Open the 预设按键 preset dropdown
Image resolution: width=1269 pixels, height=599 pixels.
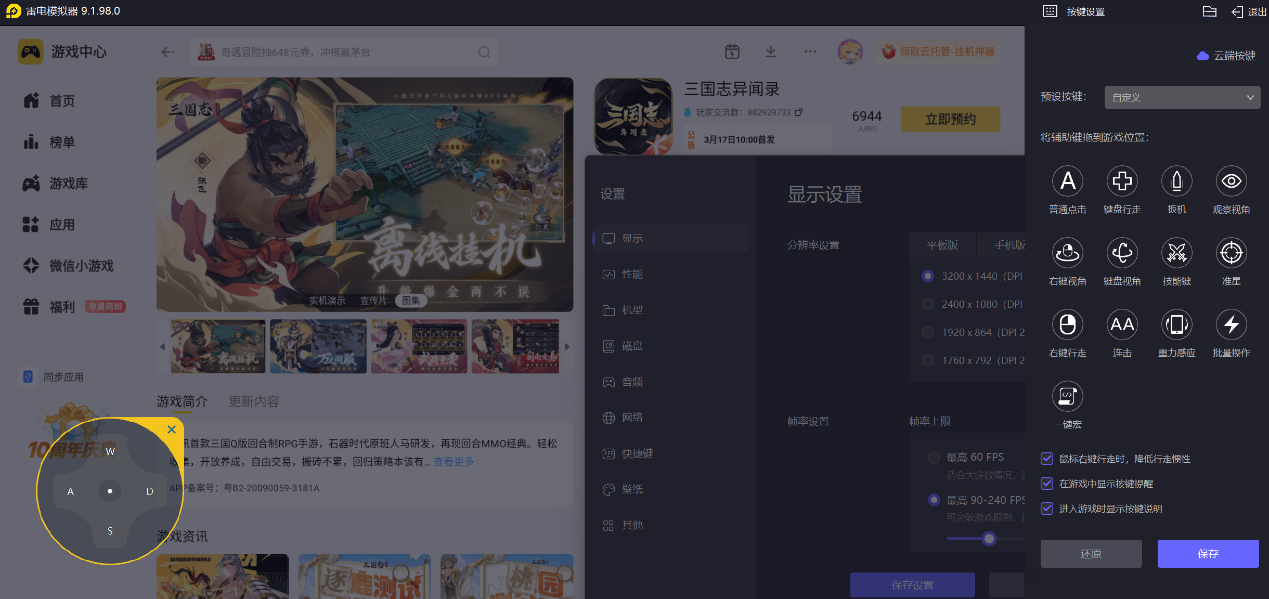(x=1183, y=97)
